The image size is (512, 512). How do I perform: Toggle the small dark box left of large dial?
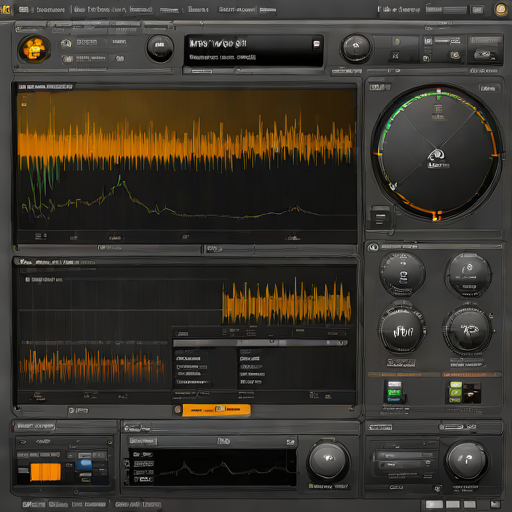(x=380, y=216)
